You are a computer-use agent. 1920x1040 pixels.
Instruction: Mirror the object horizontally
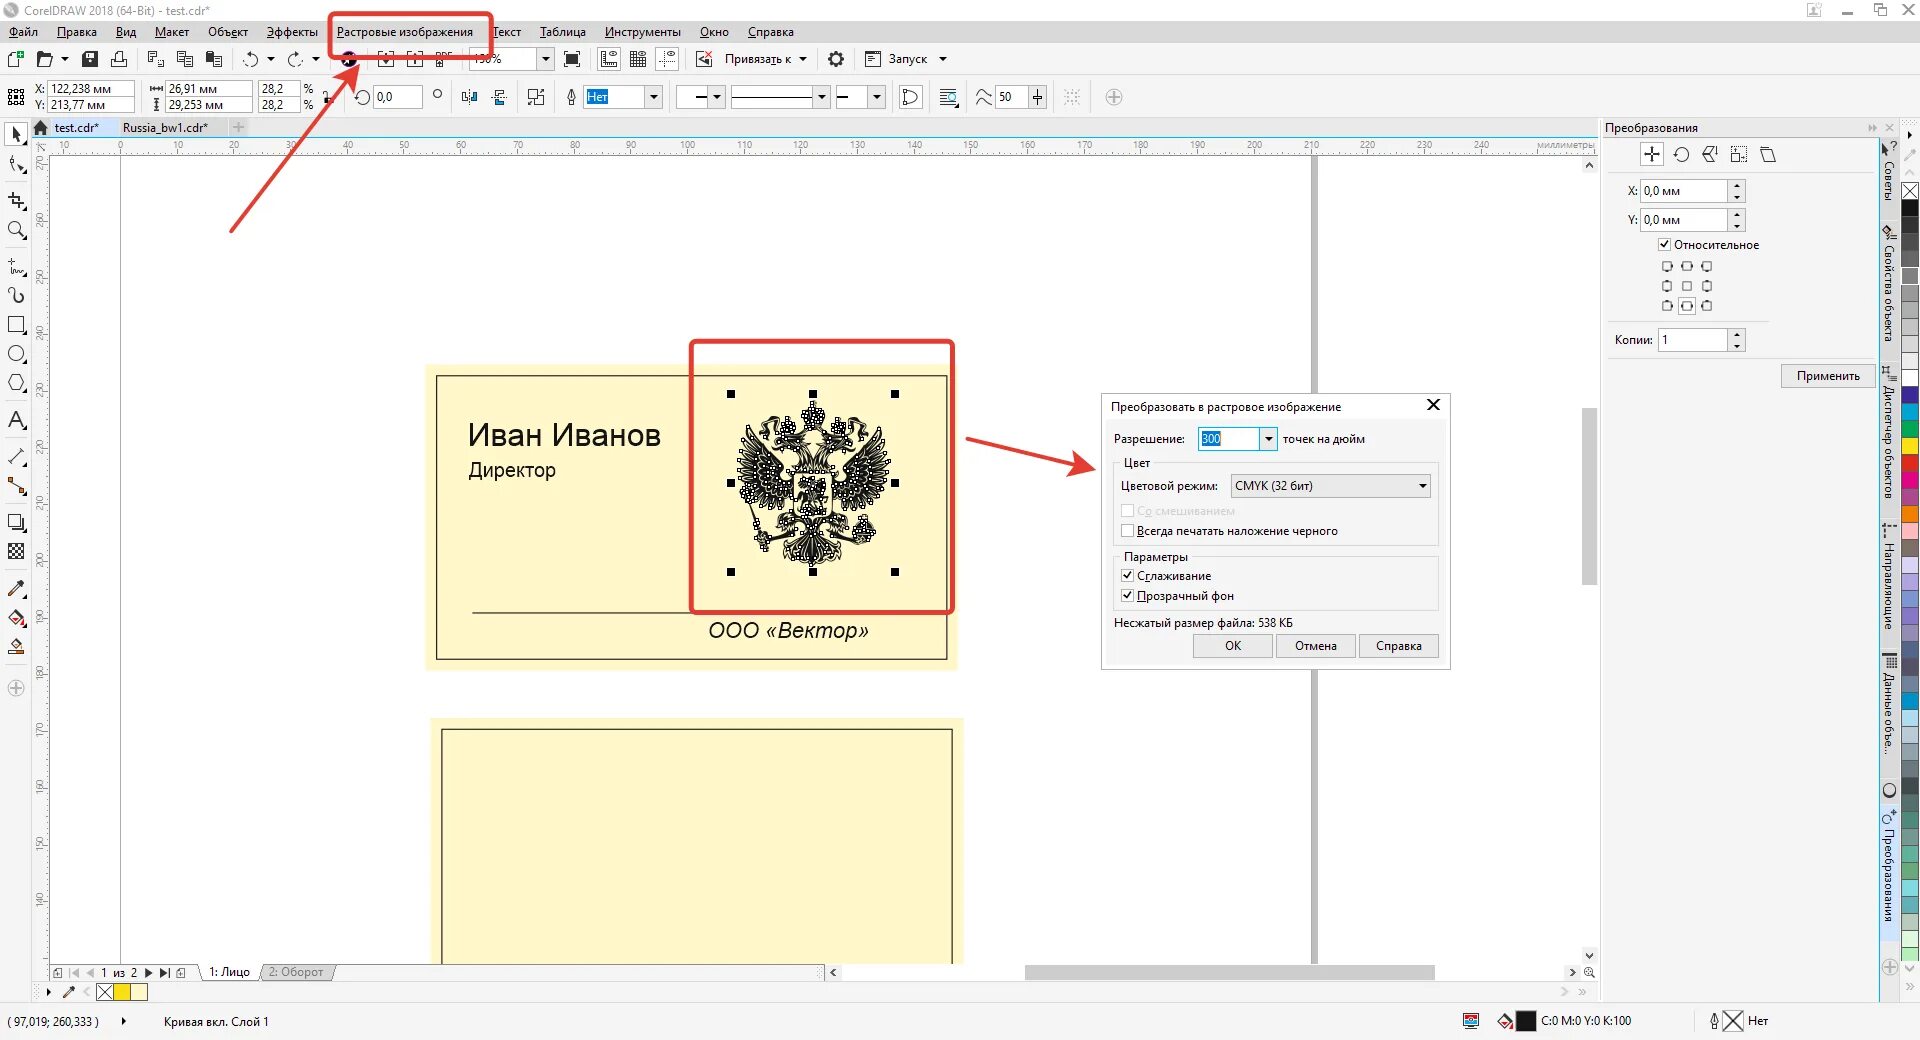click(x=470, y=97)
